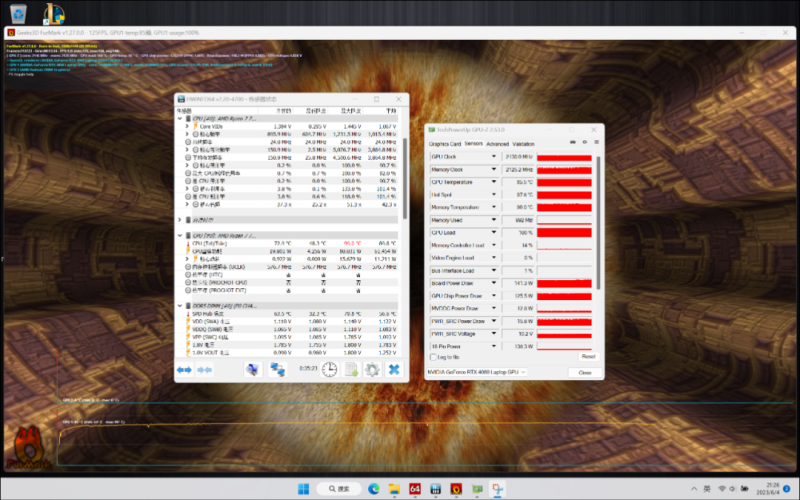Click the HWiNFO blue X close-sensors icon
The width and height of the screenshot is (800, 500).
click(394, 369)
